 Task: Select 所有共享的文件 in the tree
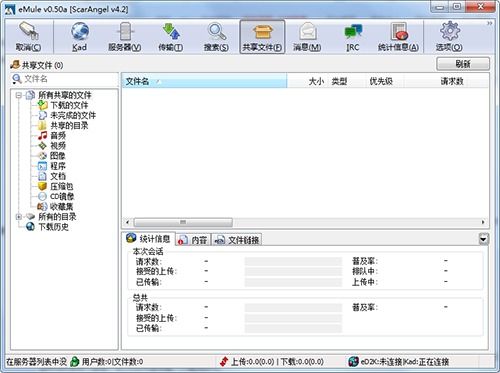(64, 95)
